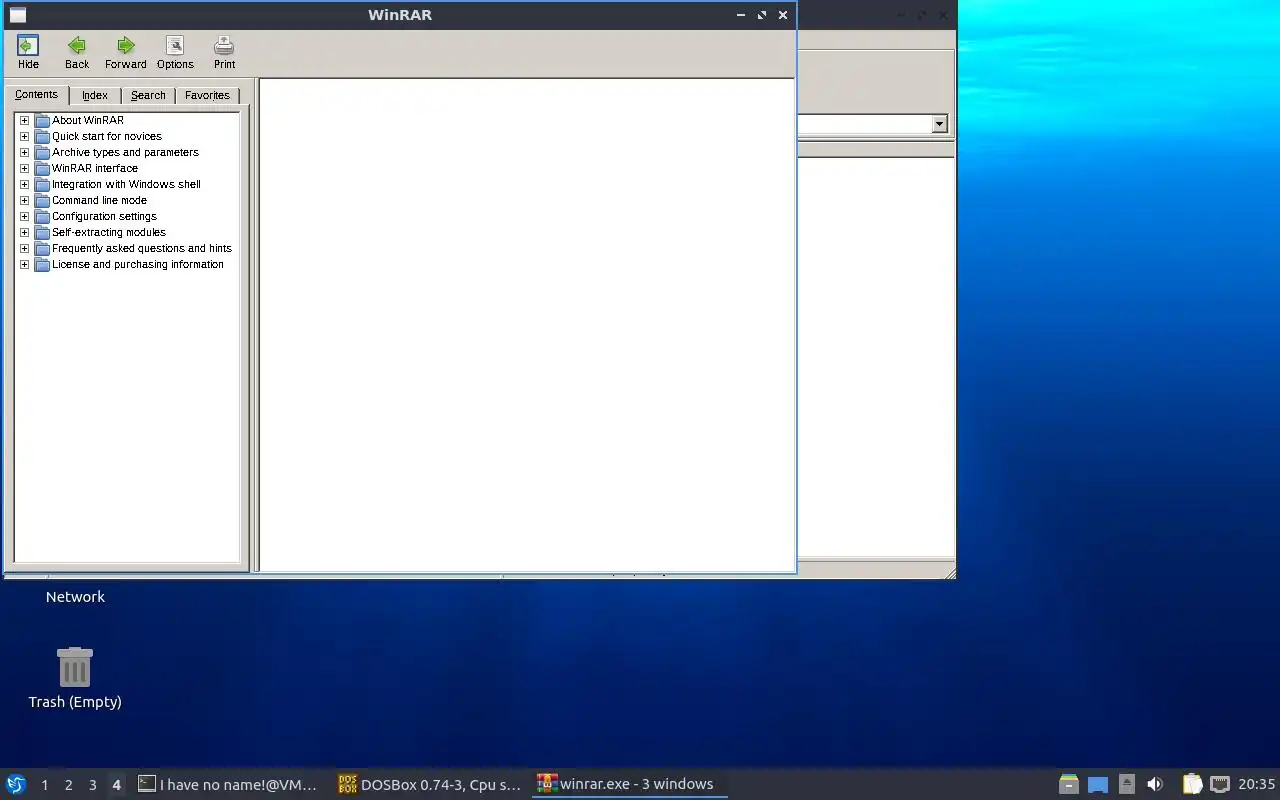This screenshot has width=1280, height=800.
Task: Switch to workspace 4
Action: coord(117,785)
